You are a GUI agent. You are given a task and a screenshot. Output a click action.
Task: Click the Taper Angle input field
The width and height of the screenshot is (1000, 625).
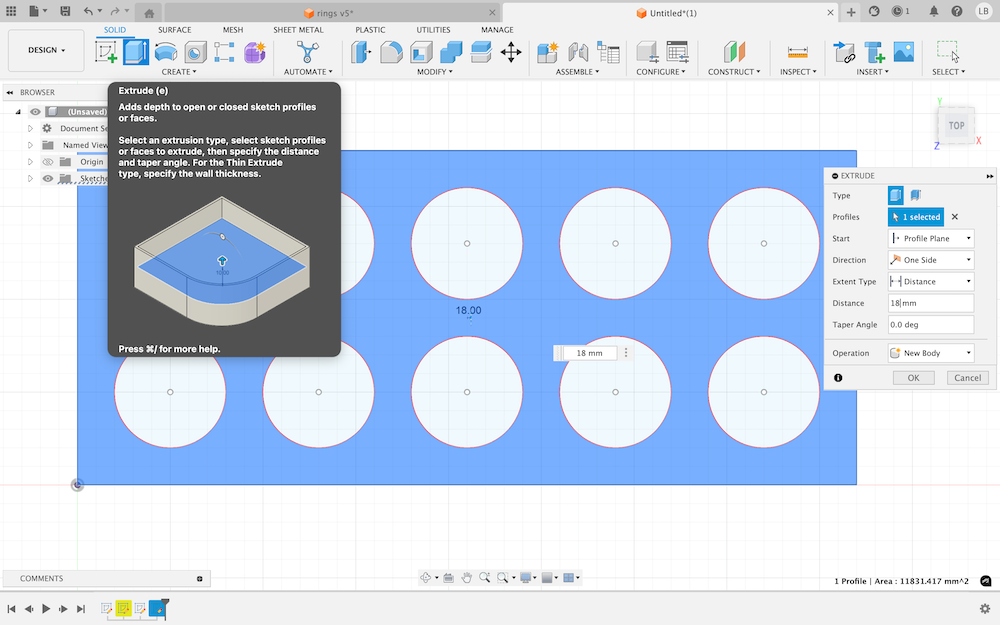tap(931, 325)
